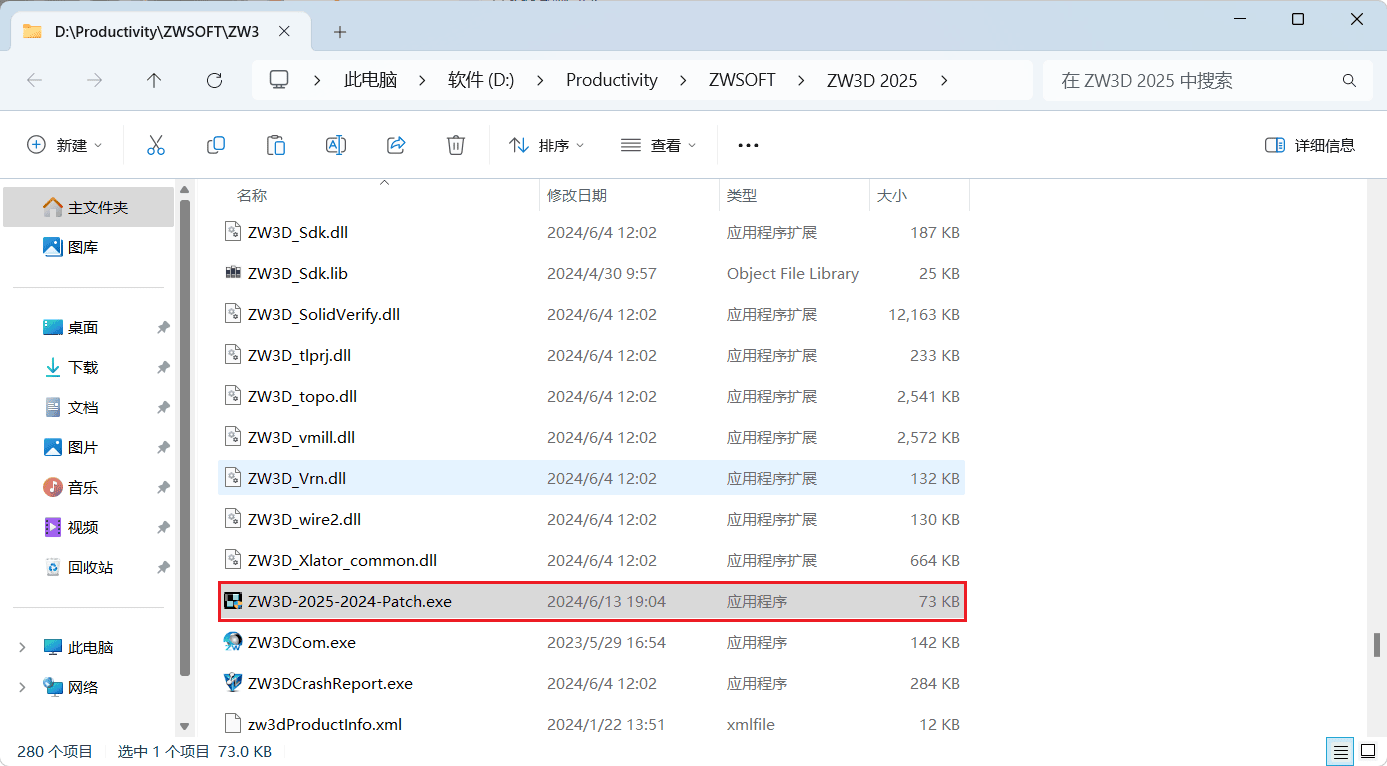Click the Rename icon in toolbar
The image size is (1387, 766).
tap(336, 145)
